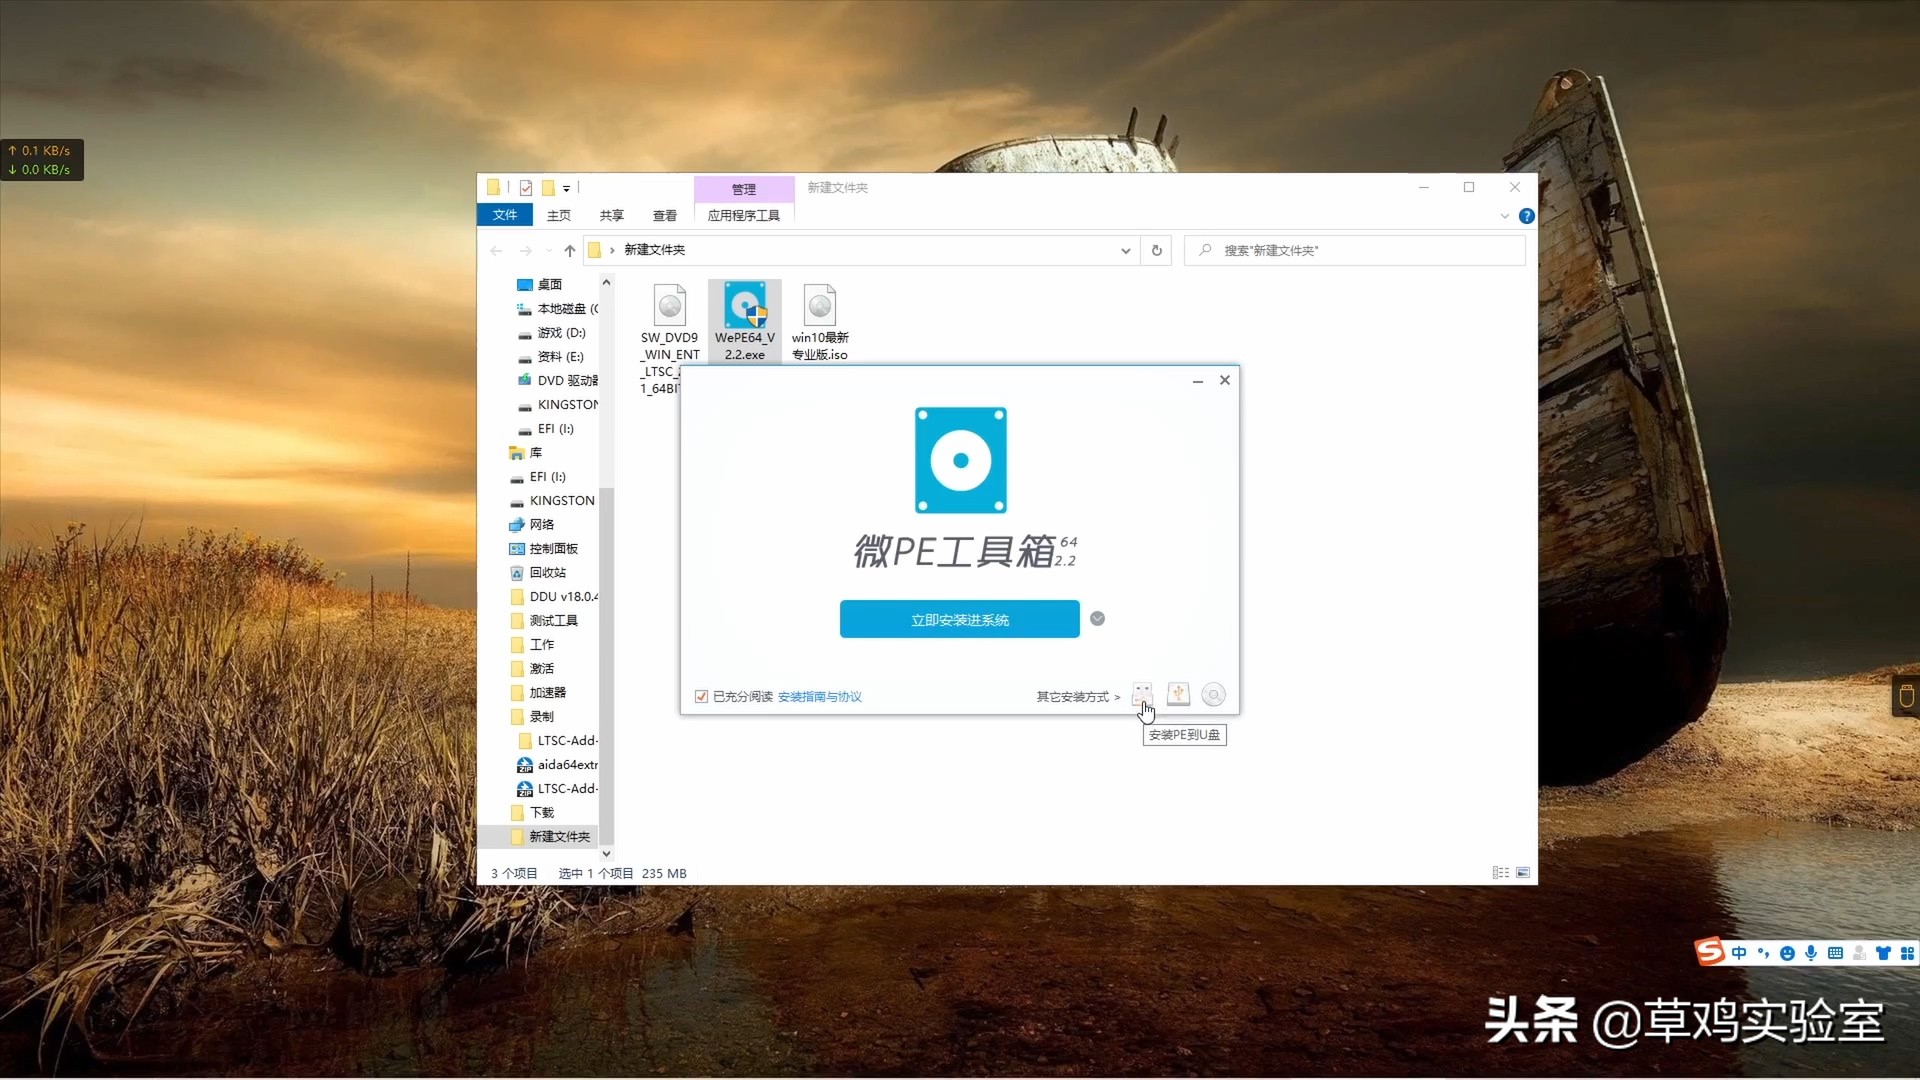Image resolution: width=1920 pixels, height=1080 pixels.
Task: Expand options arrow next to 立即安装进系统
Action: pos(1097,619)
